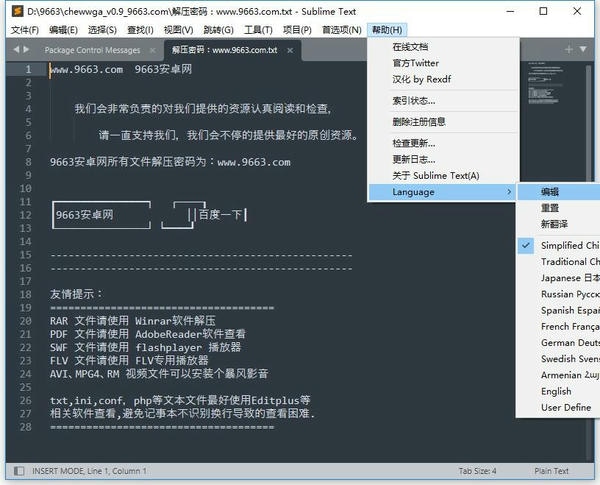Select Traditional Chinese language
The height and width of the screenshot is (485, 600).
click(x=559, y=261)
